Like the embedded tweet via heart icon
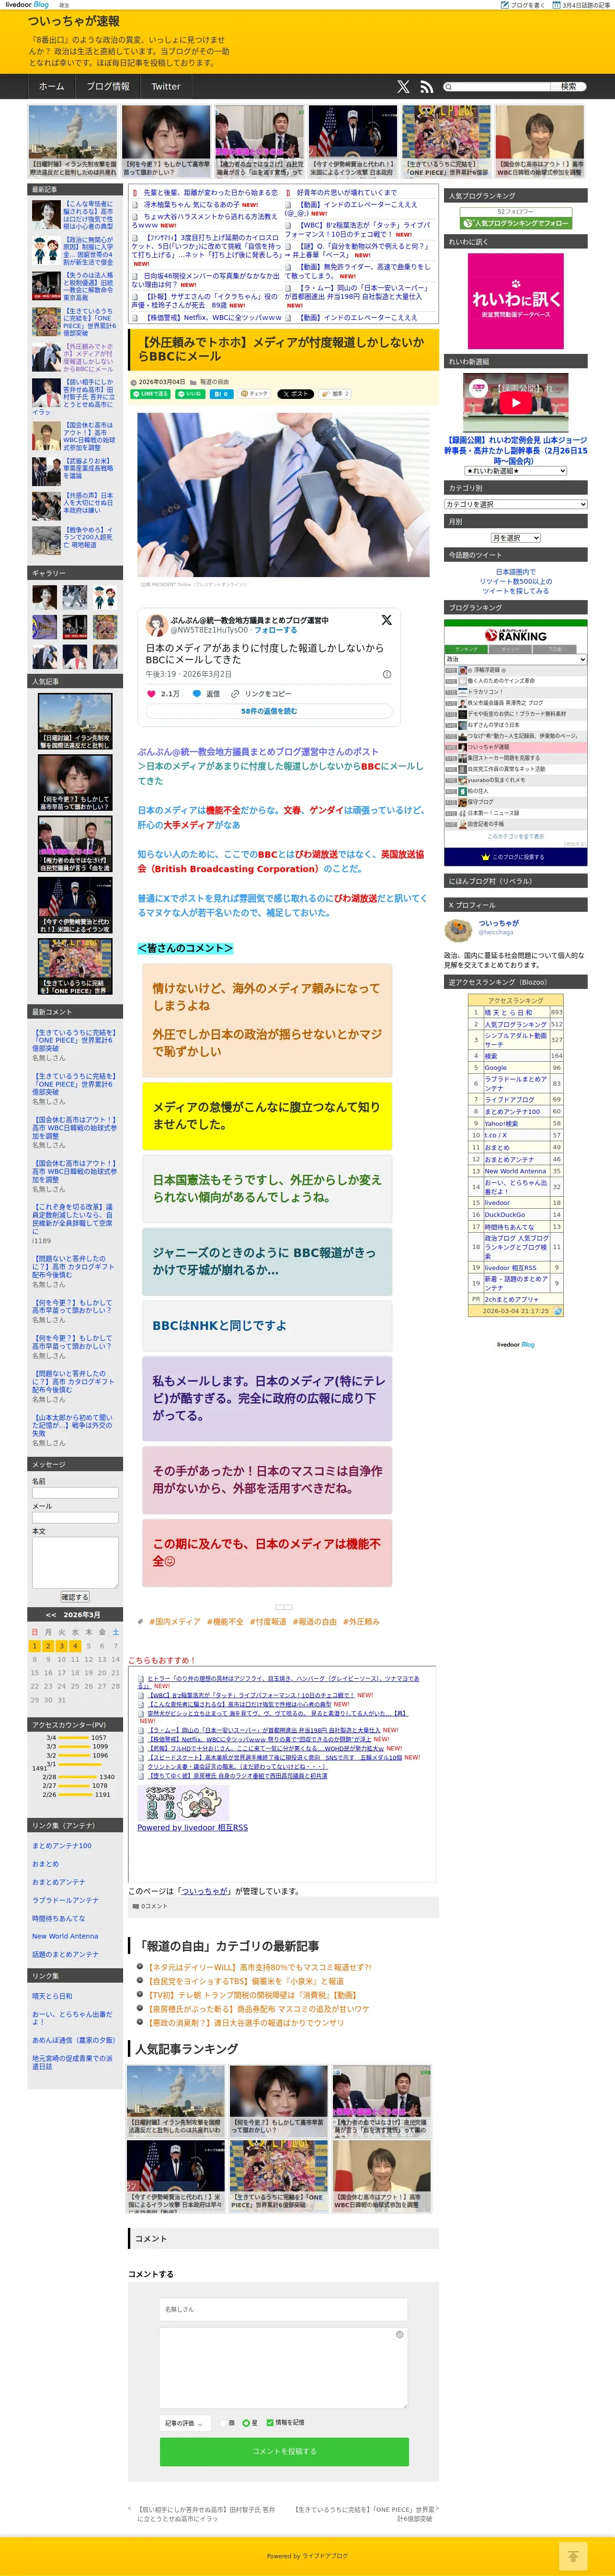Viewport: 615px width, 2576px height. (152, 693)
